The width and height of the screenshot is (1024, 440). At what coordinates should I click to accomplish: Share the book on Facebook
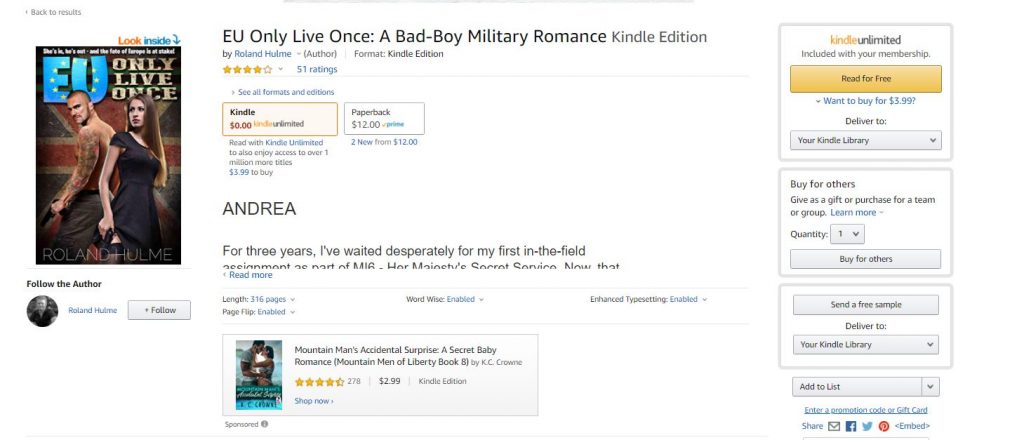coord(851,426)
